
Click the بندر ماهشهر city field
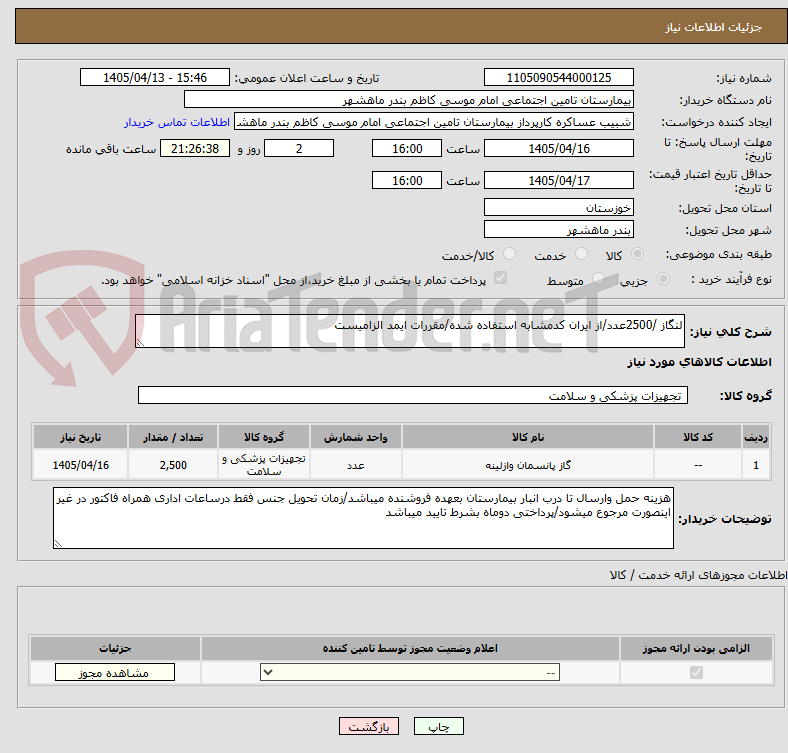point(558,230)
